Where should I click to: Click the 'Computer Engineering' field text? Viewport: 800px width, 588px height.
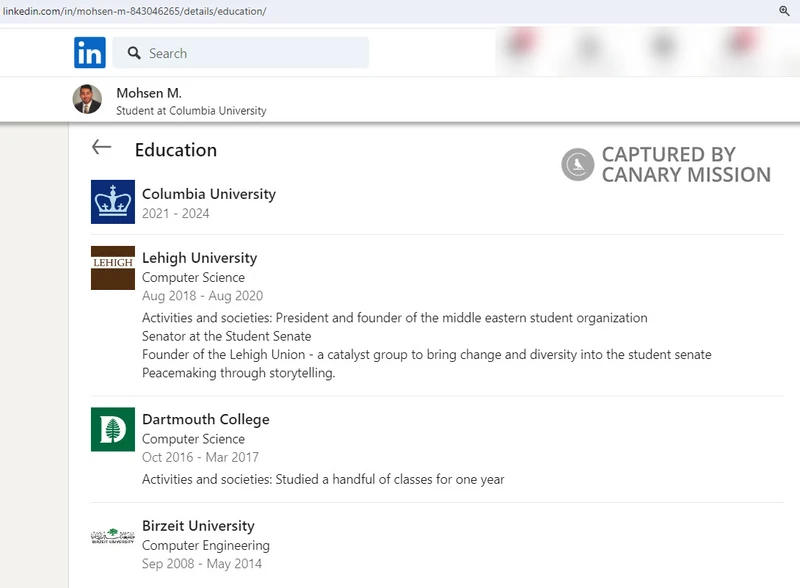click(x=206, y=545)
